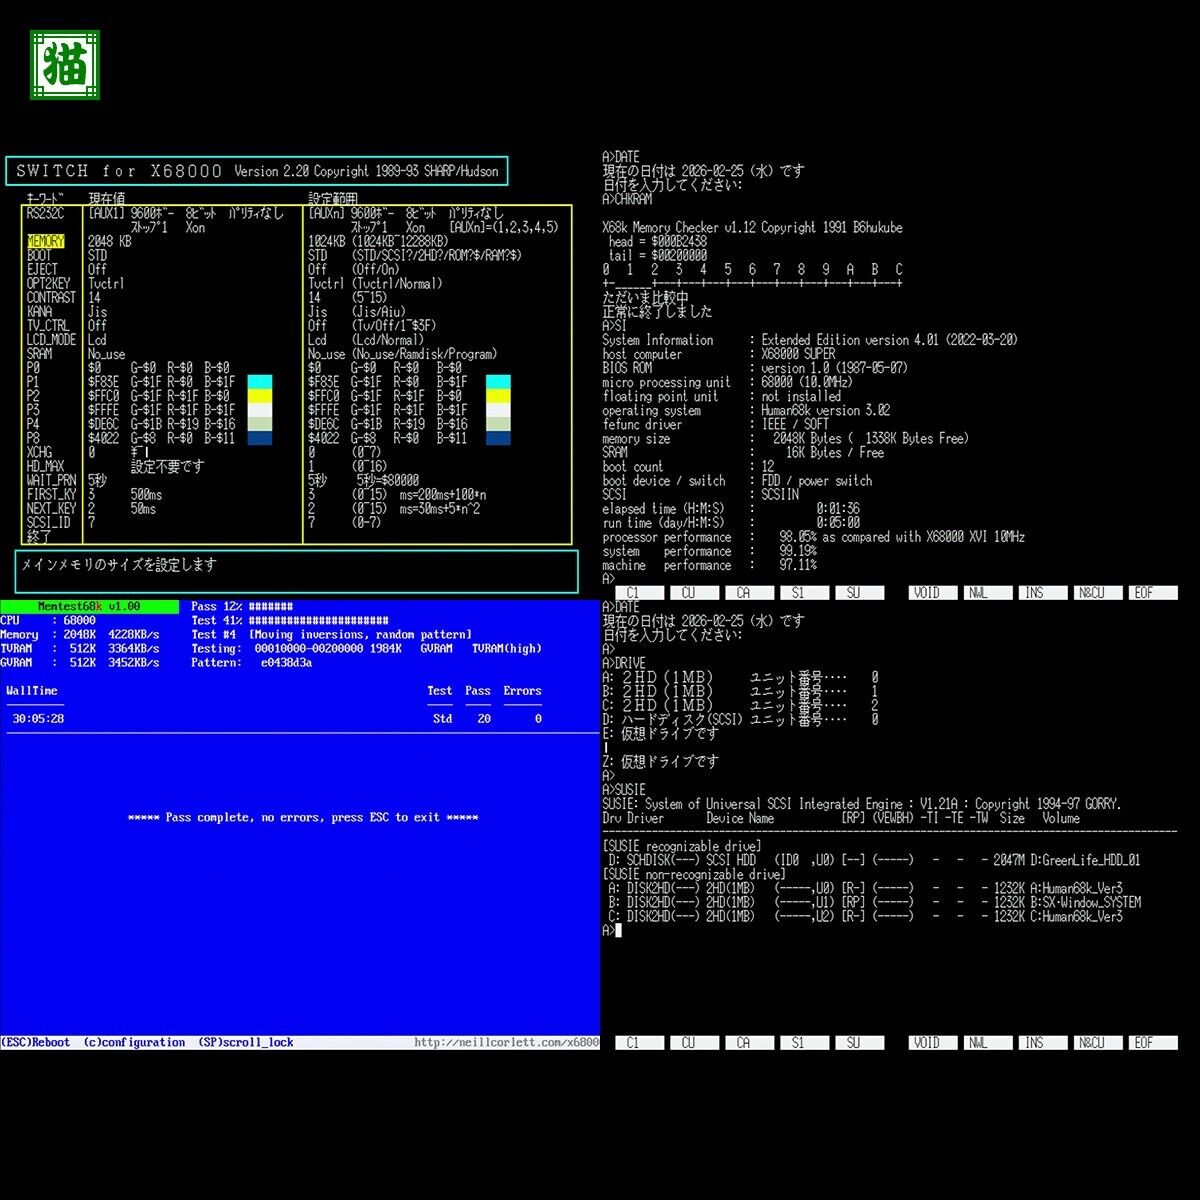Pick the FIRST_KY keyword in SWITCH
The height and width of the screenshot is (1200, 1200).
(x=51, y=494)
